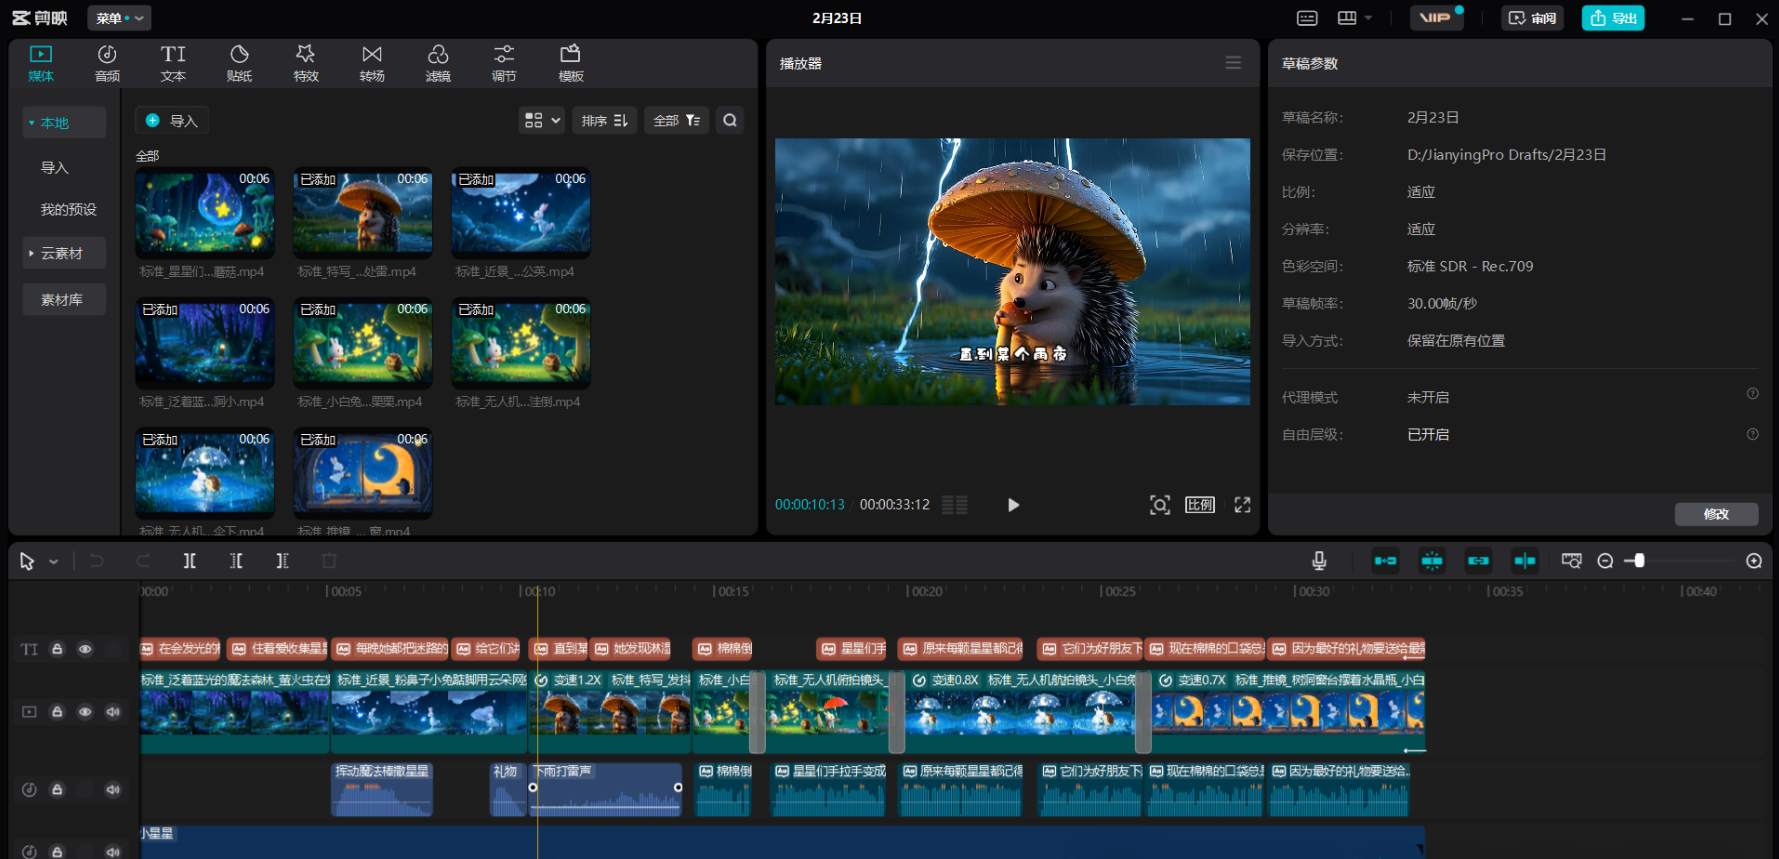This screenshot has height=859, width=1779.
Task: Open the layout switch dropdown in title bar
Action: pyautogui.click(x=1355, y=18)
